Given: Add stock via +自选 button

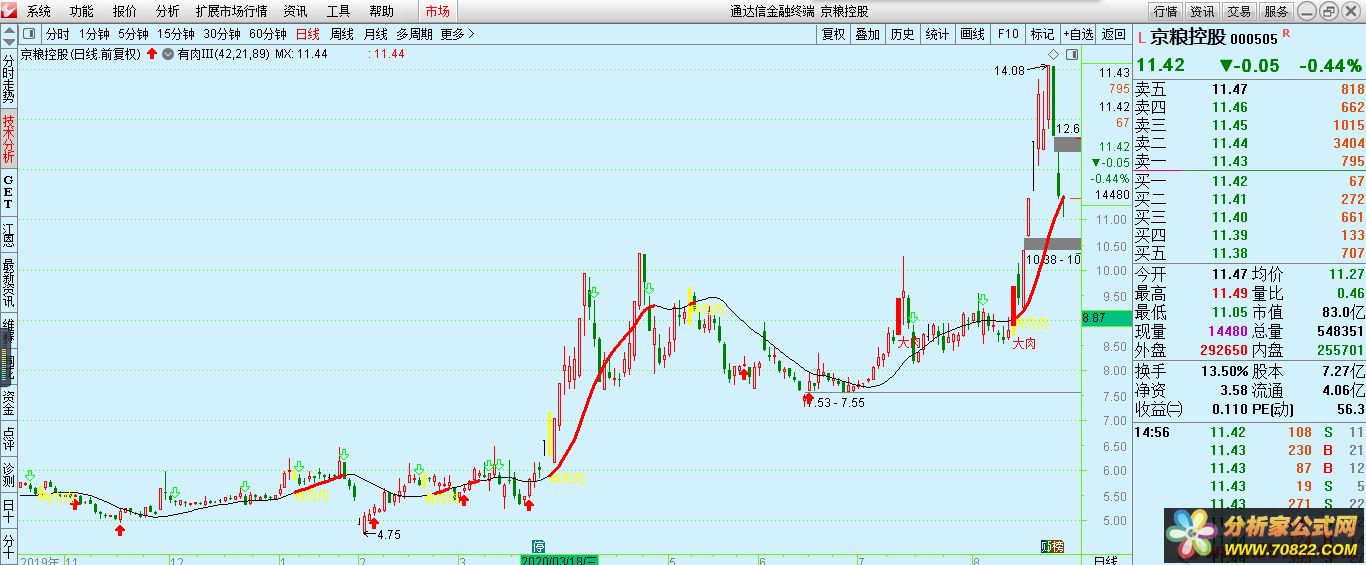Looking at the screenshot, I should coord(1078,34).
